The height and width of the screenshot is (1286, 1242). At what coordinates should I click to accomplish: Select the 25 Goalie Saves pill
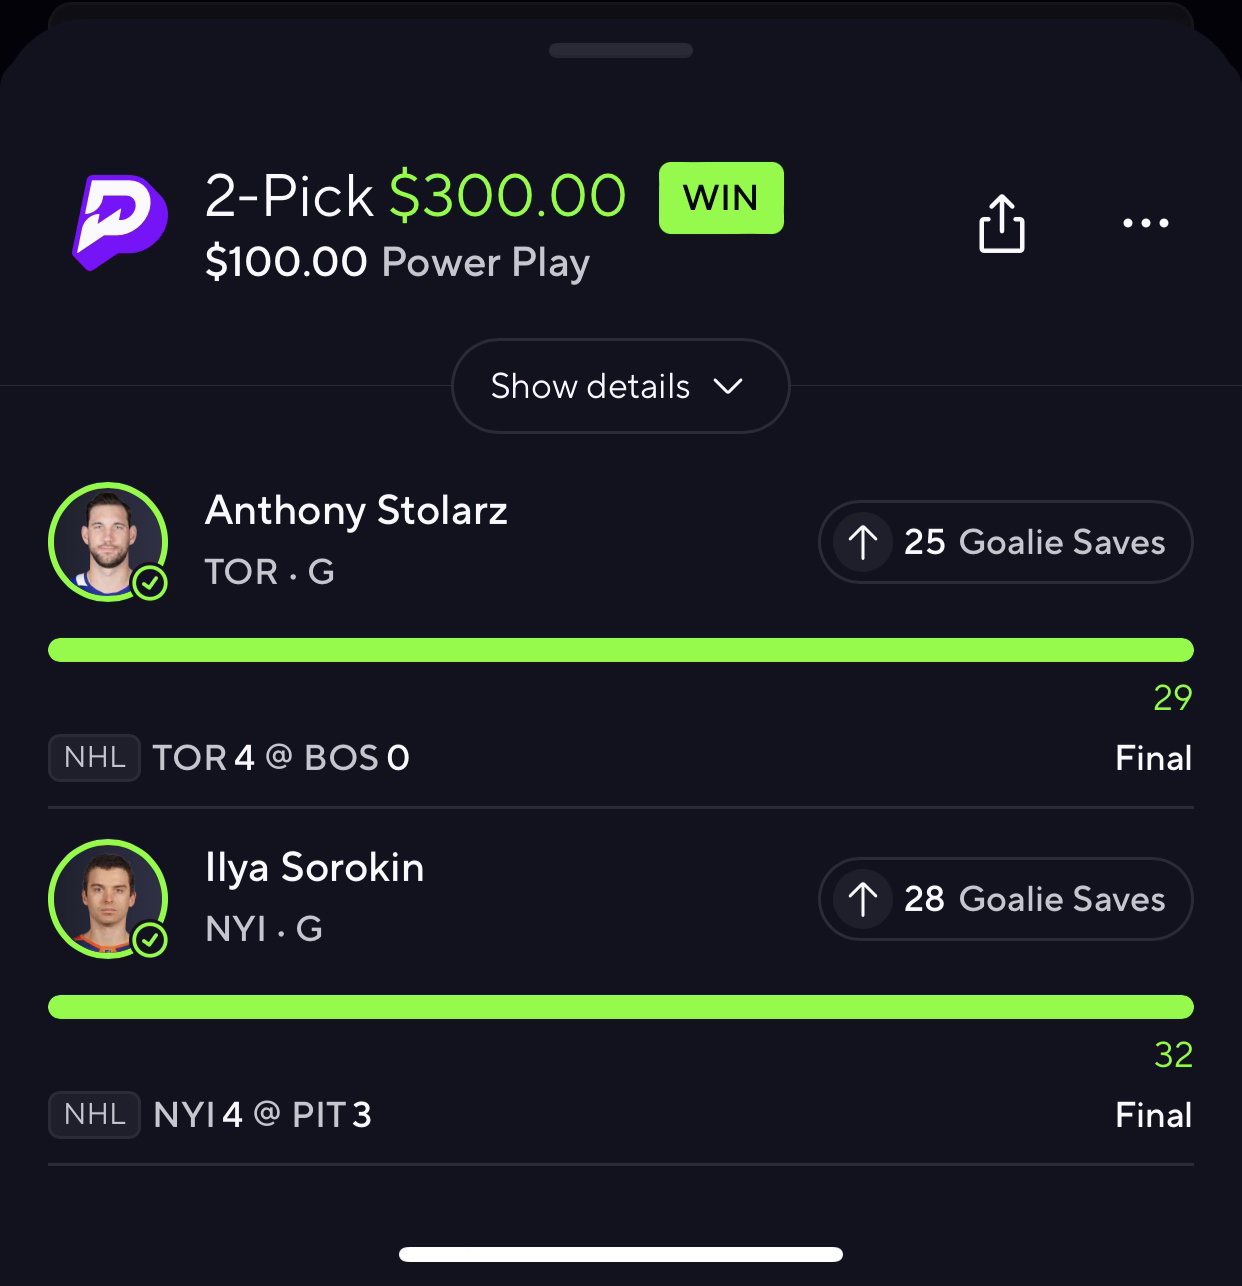click(x=1006, y=542)
